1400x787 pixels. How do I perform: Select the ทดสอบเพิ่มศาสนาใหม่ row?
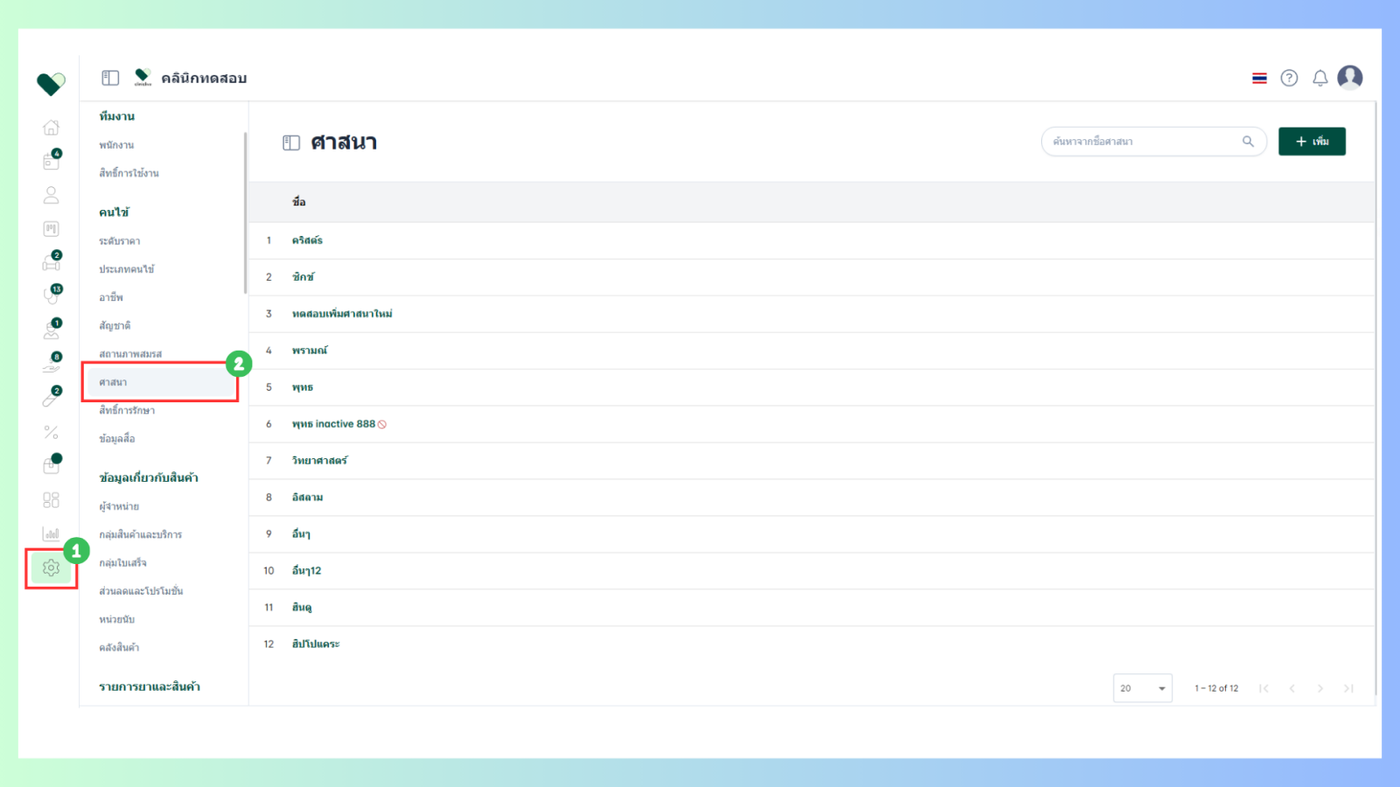[x=811, y=314]
